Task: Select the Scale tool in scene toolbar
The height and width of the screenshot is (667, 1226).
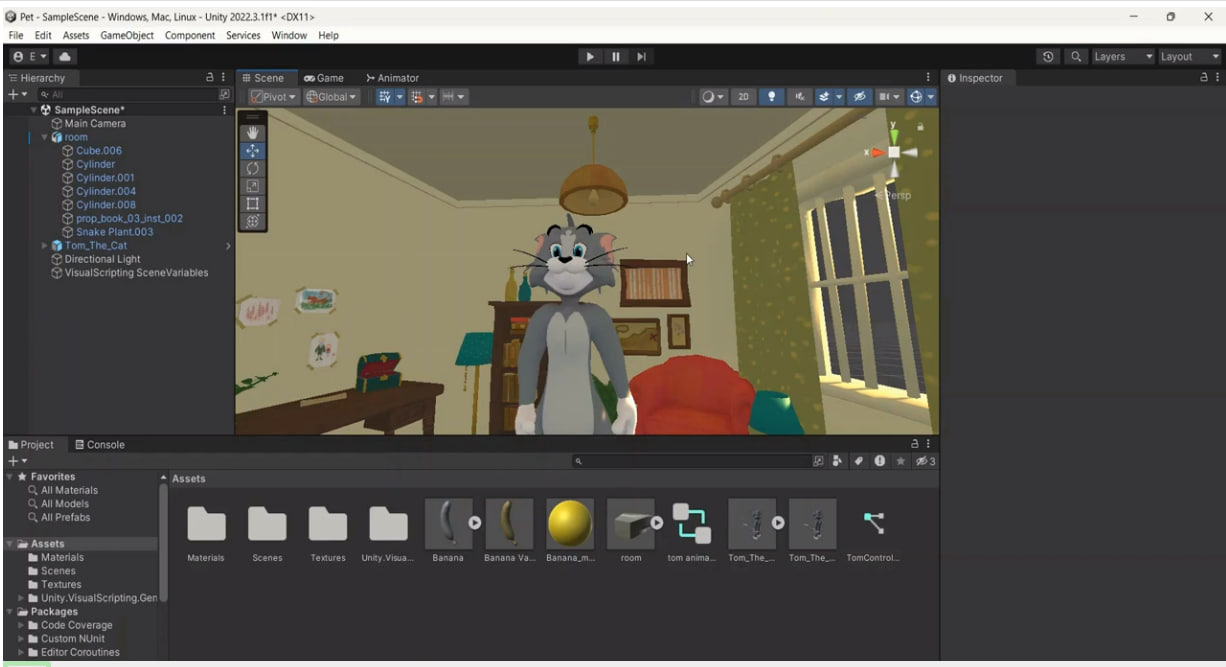Action: coord(252,186)
